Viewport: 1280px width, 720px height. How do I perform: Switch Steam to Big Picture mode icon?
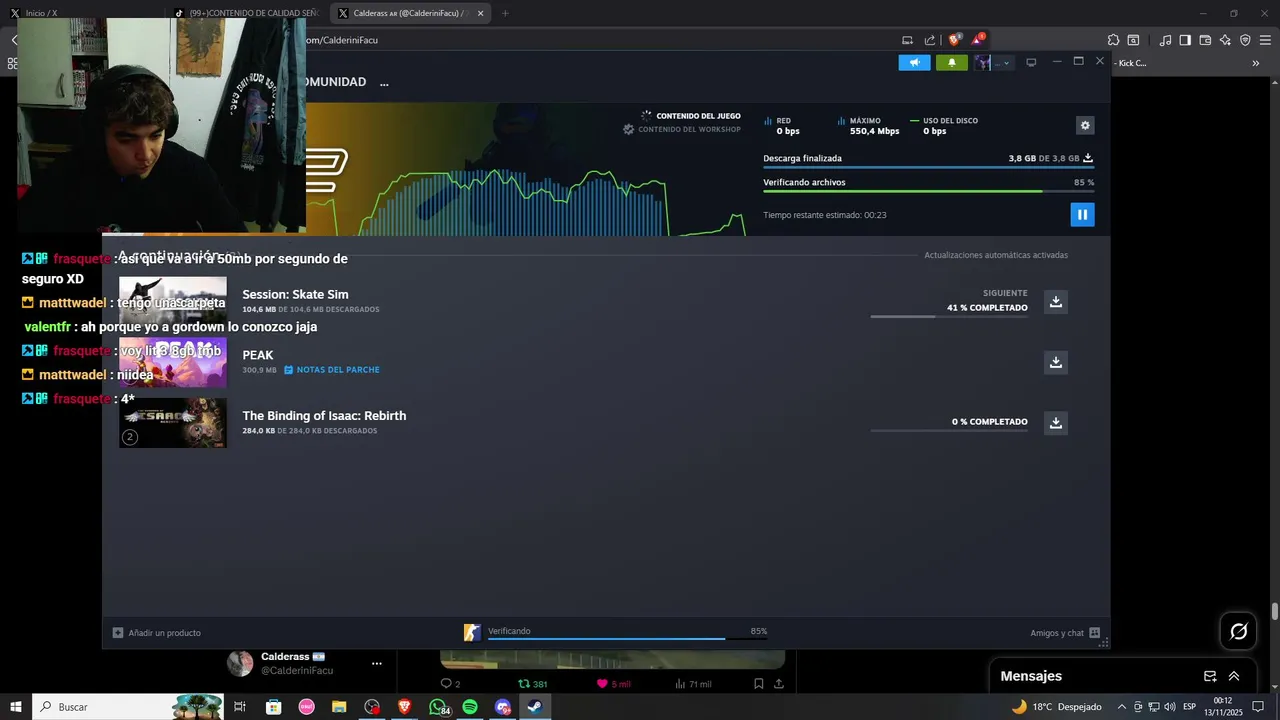(x=1031, y=62)
